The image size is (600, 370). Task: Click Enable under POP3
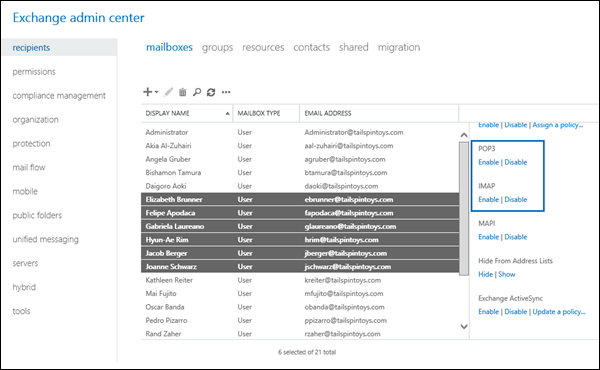[489, 162]
